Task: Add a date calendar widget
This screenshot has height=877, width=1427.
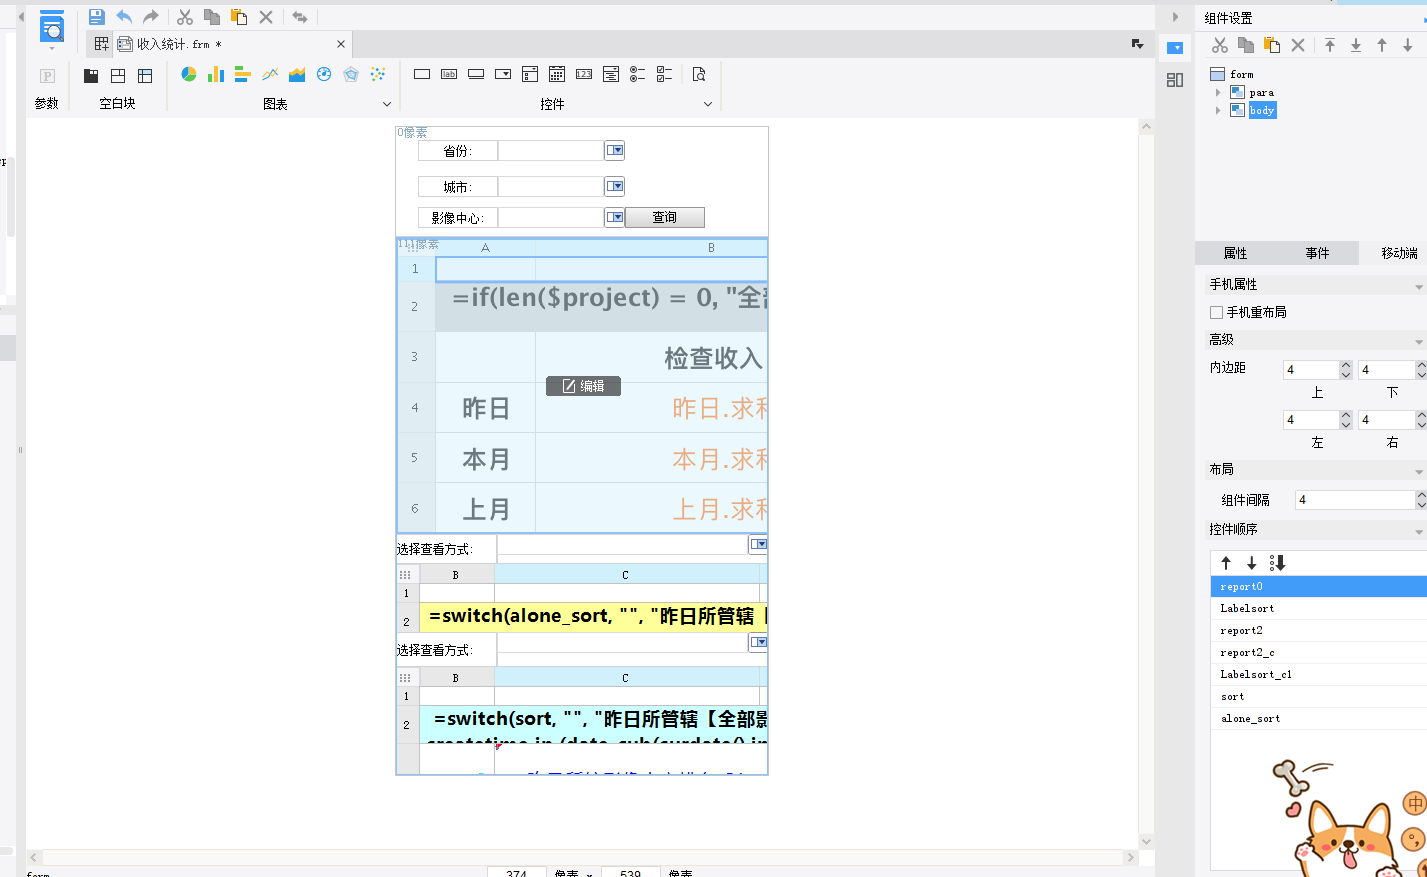Action: point(557,74)
